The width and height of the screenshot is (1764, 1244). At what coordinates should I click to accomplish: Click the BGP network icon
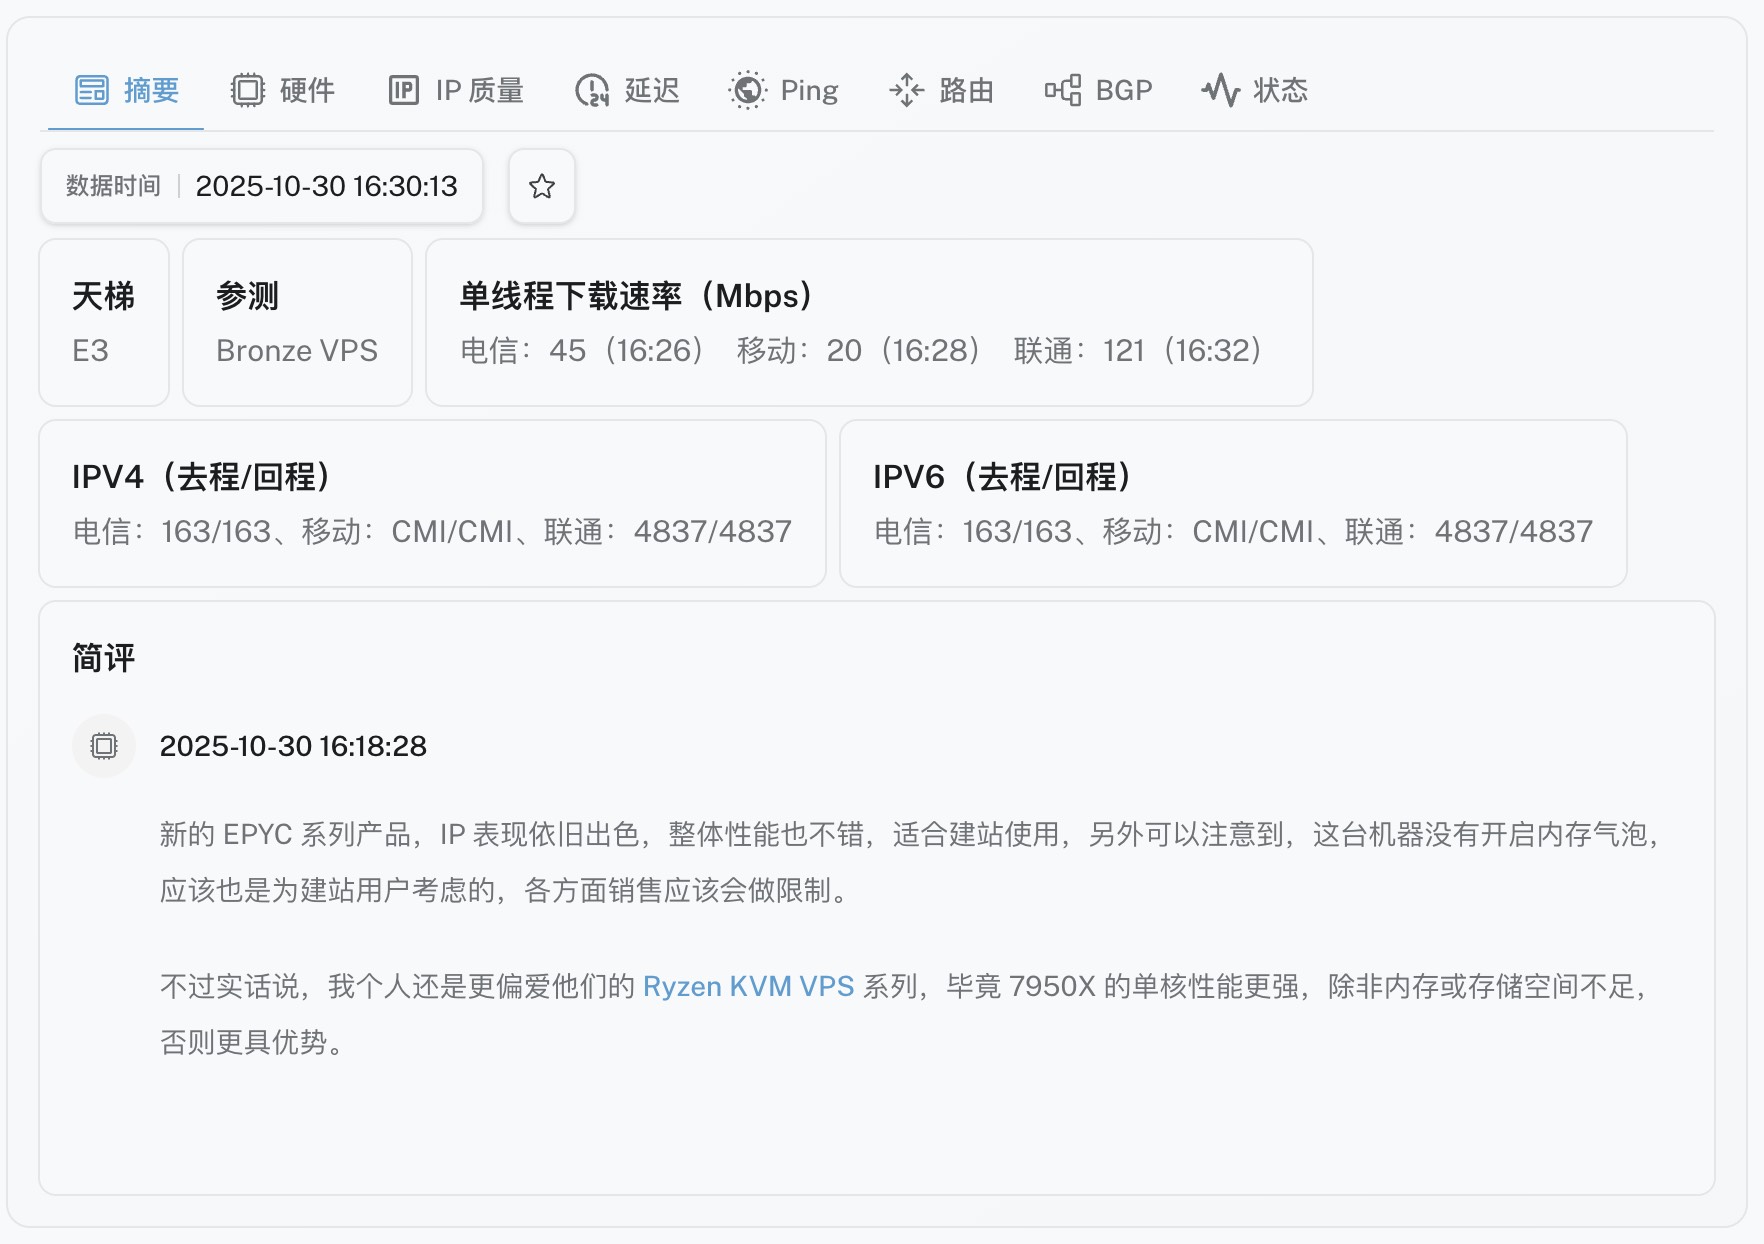pyautogui.click(x=1063, y=90)
